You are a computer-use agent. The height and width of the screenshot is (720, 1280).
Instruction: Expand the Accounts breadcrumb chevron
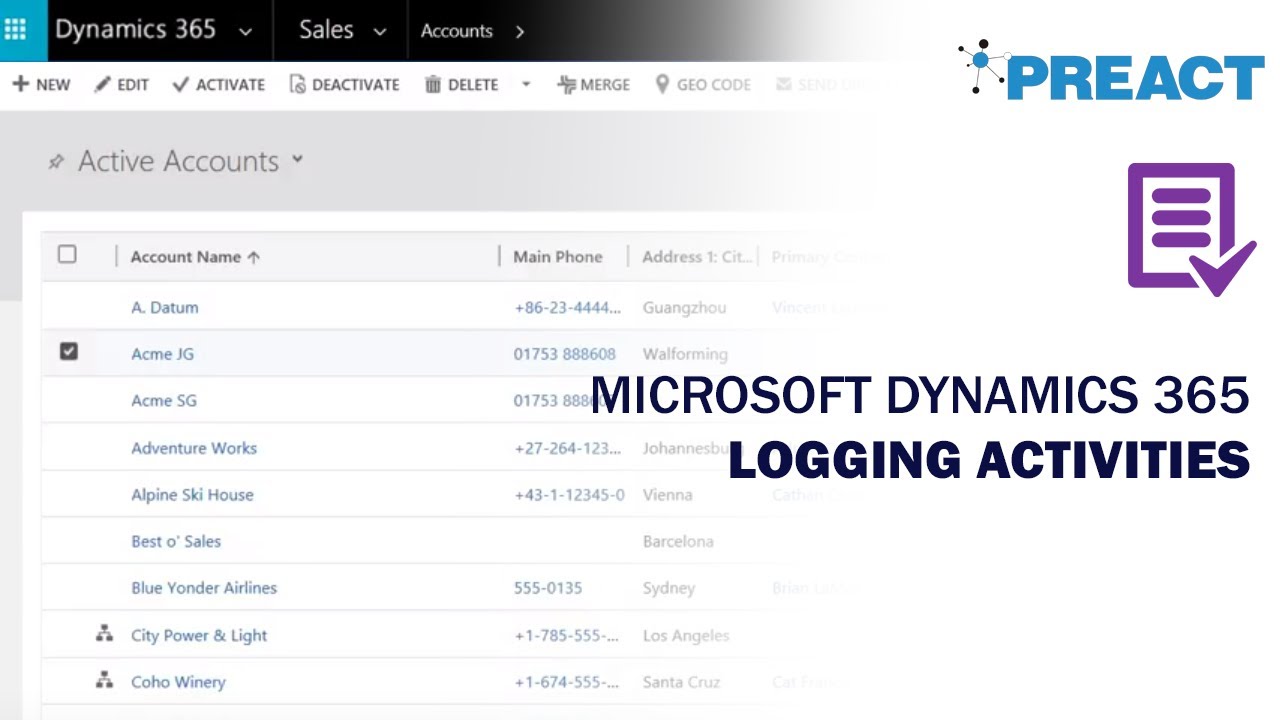pos(519,32)
